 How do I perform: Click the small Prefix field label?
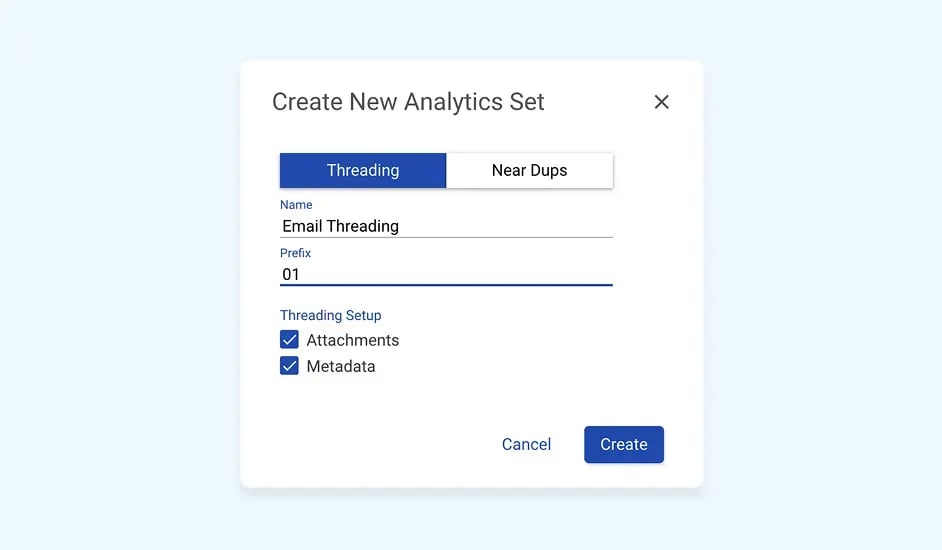click(295, 253)
